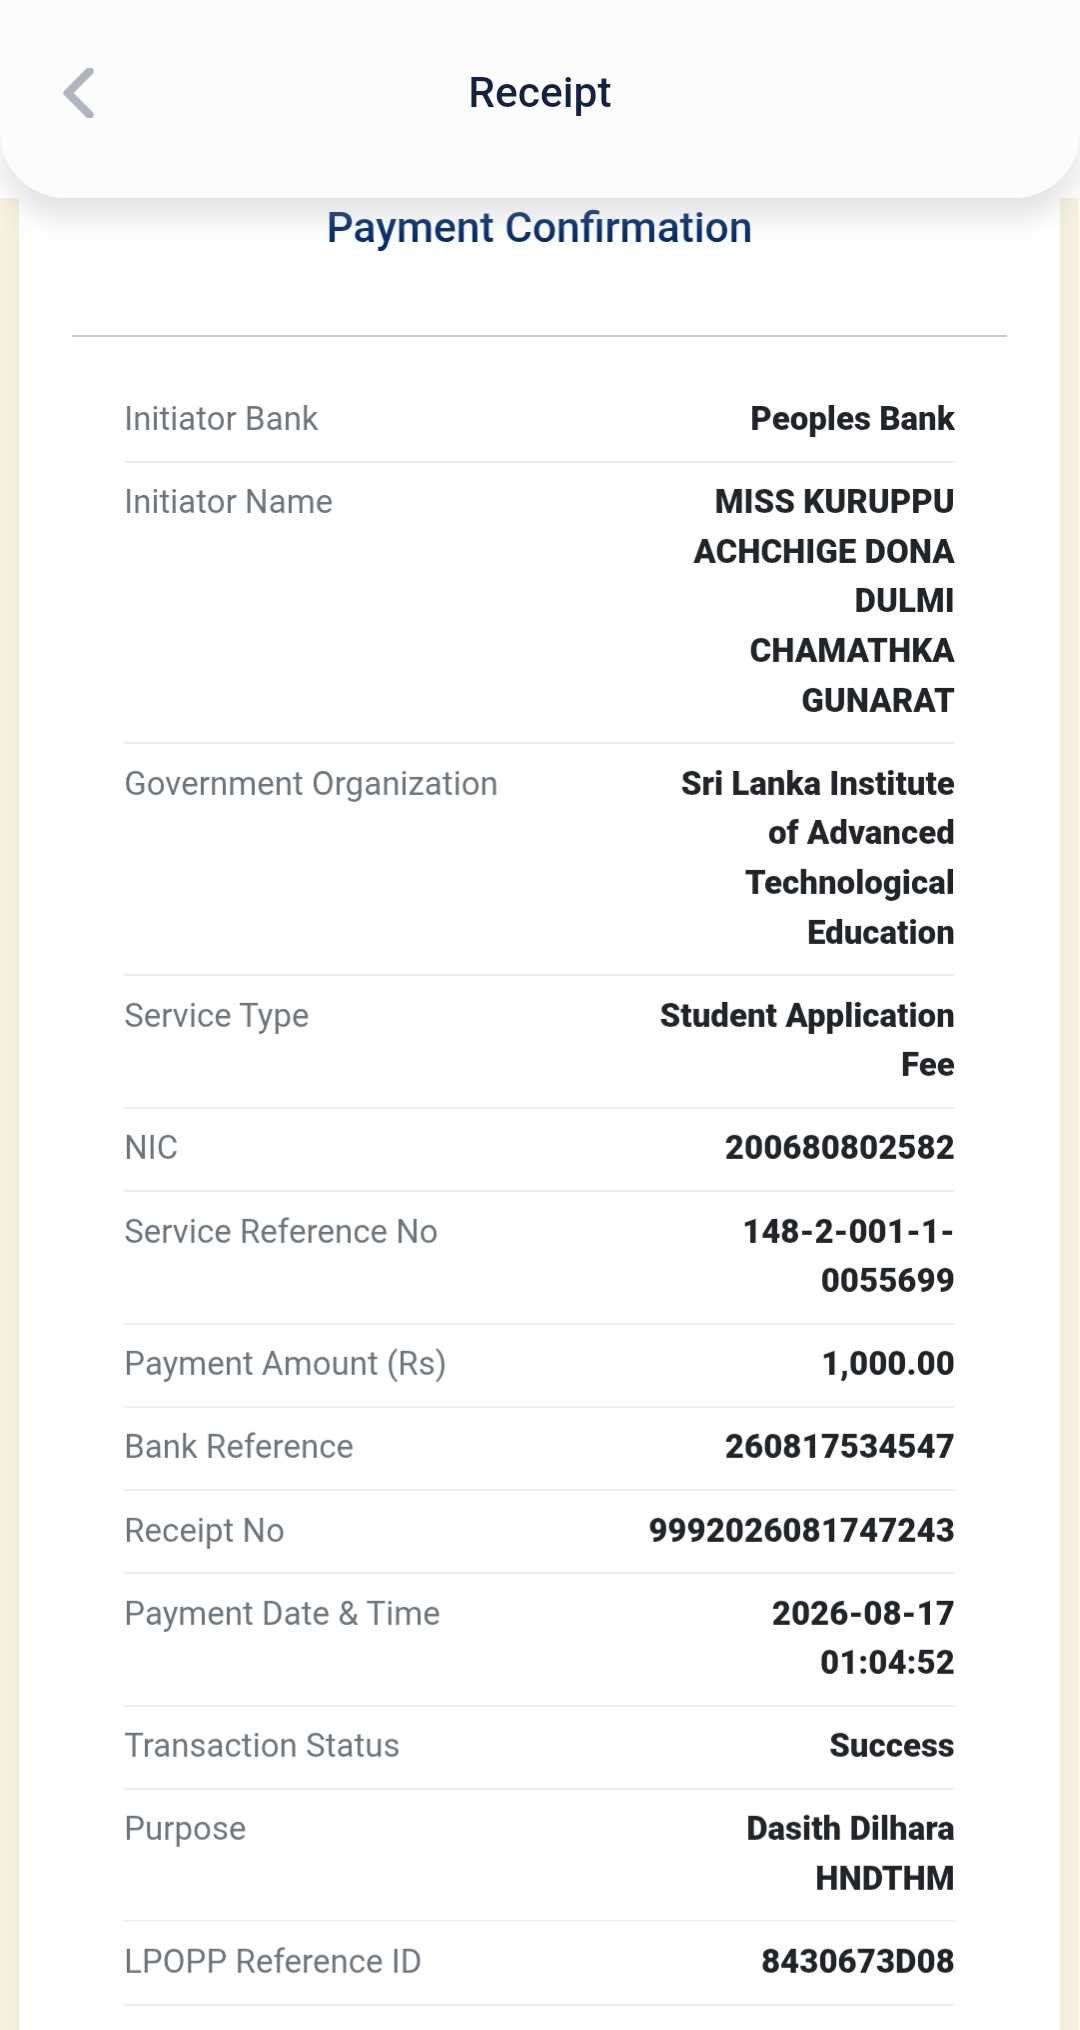1080x2030 pixels.
Task: Tap the back arrow icon
Action: point(79,93)
